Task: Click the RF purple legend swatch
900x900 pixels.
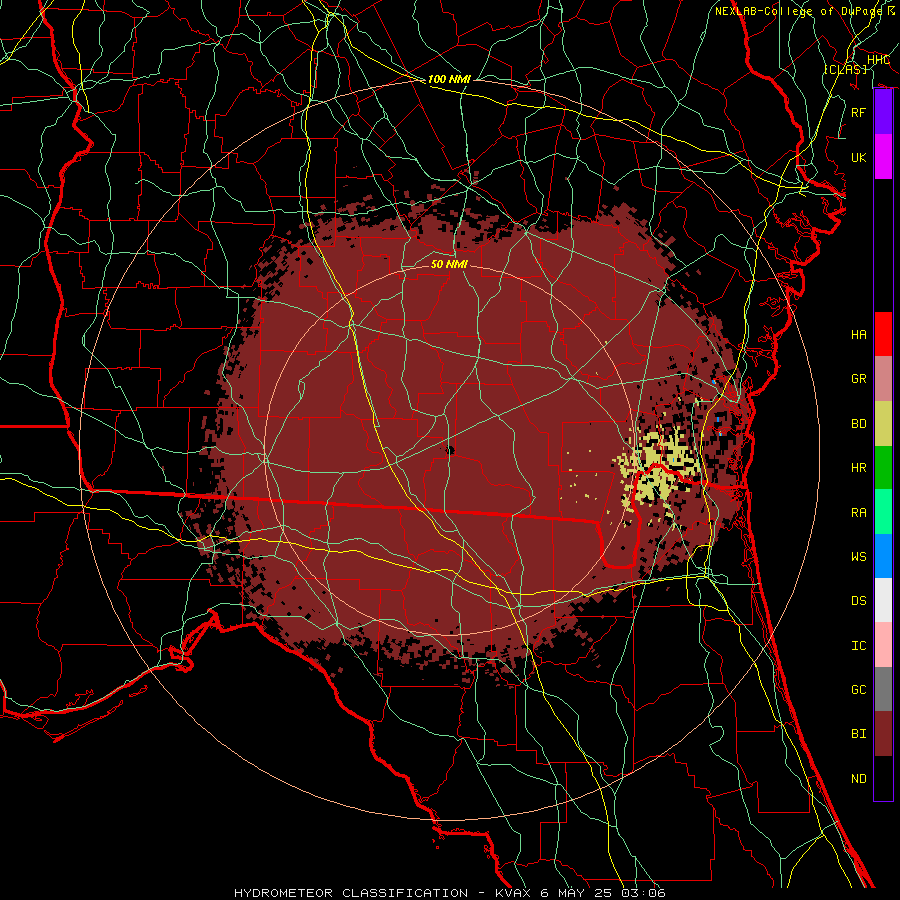Action: pos(883,112)
